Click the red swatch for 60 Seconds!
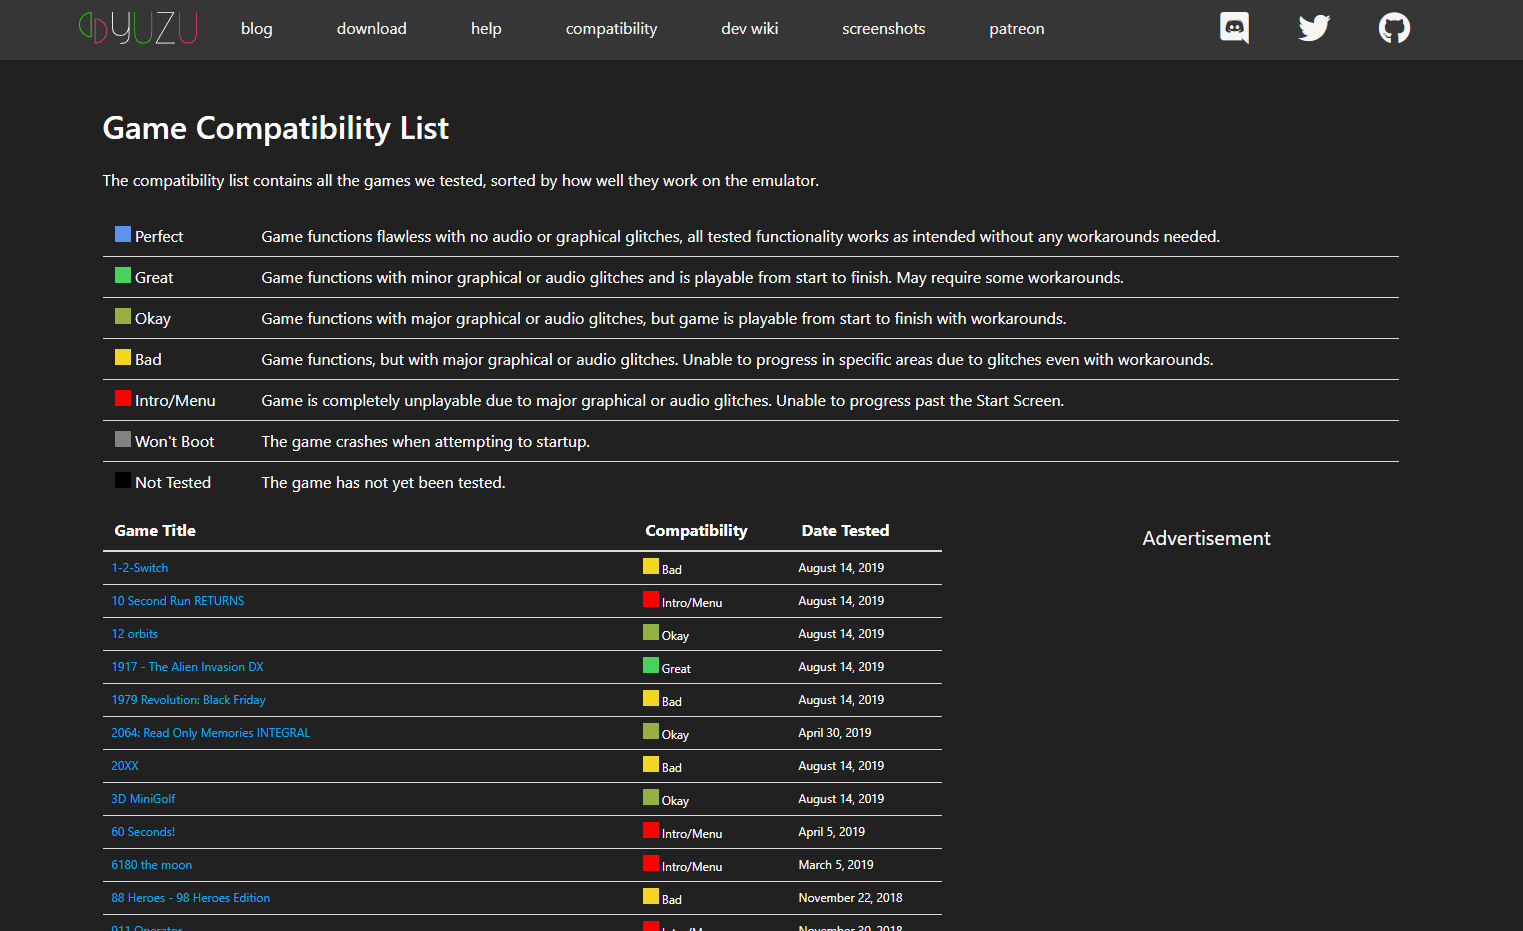This screenshot has width=1523, height=931. click(x=651, y=830)
